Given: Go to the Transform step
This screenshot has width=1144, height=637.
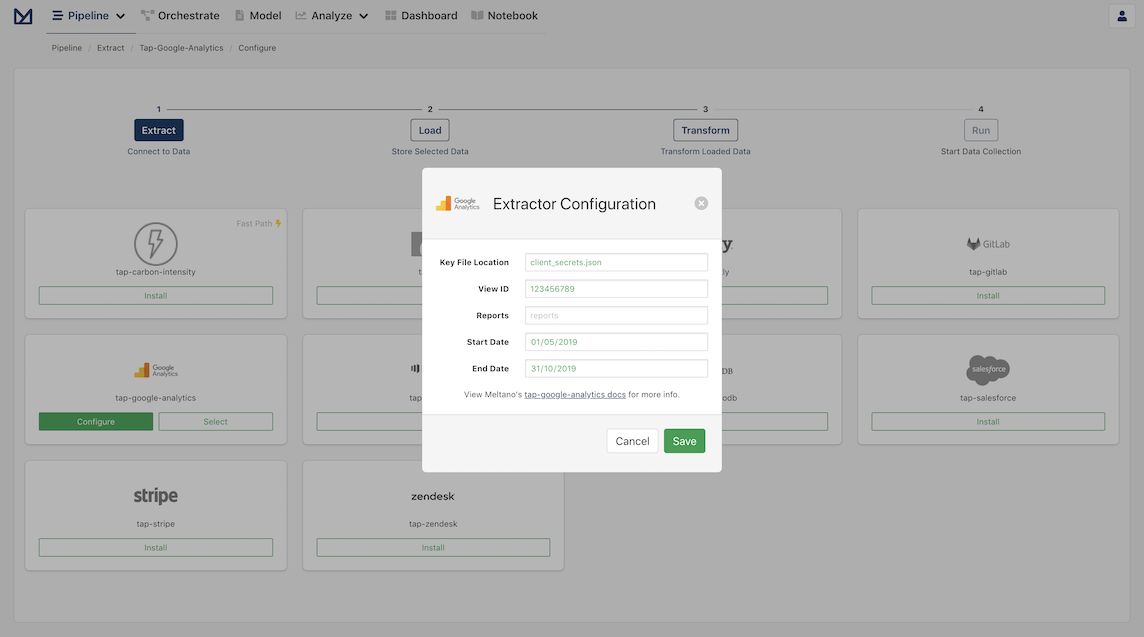Looking at the screenshot, I should [x=706, y=130].
